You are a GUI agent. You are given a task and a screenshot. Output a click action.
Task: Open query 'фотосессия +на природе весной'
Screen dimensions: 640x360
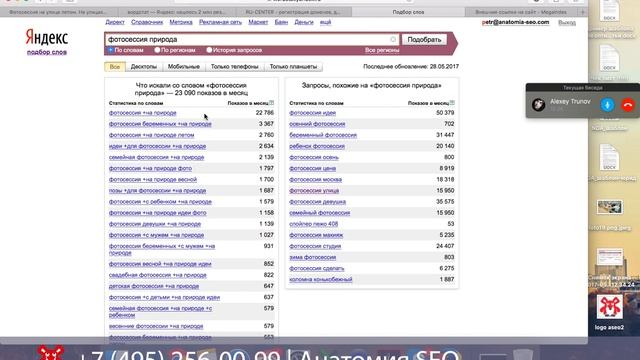pos(153,179)
